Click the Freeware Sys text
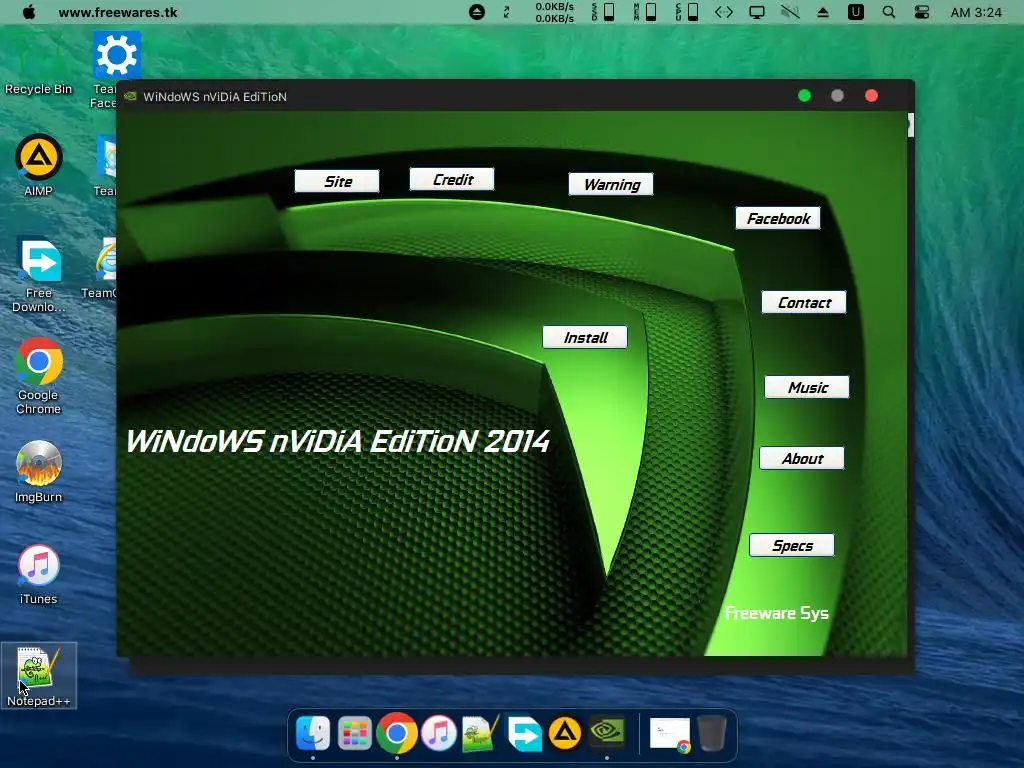Image resolution: width=1024 pixels, height=768 pixels. point(776,613)
